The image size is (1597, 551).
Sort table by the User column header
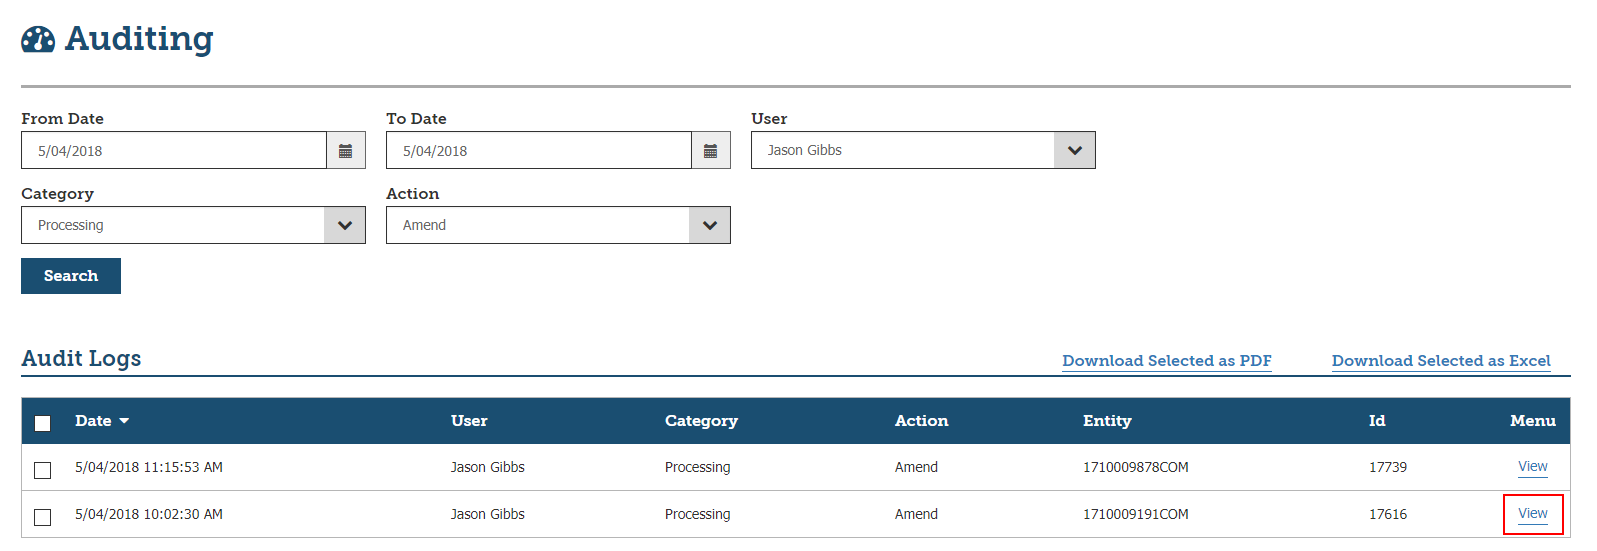tap(469, 421)
